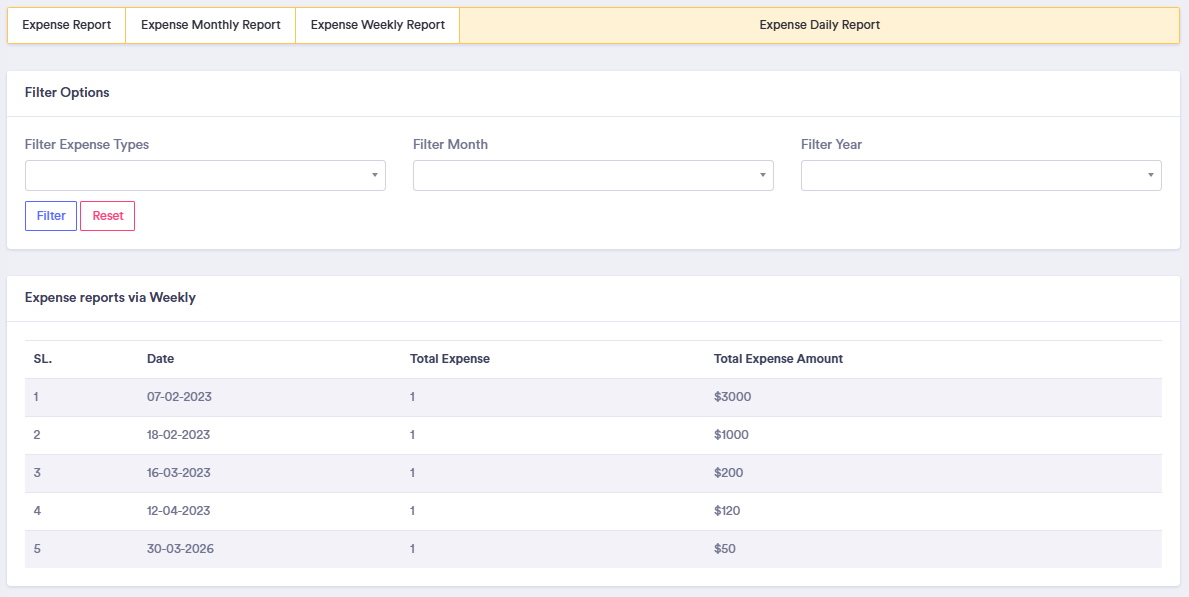The width and height of the screenshot is (1189, 597).
Task: Select the $50 expense amount cell
Action: [x=725, y=549]
